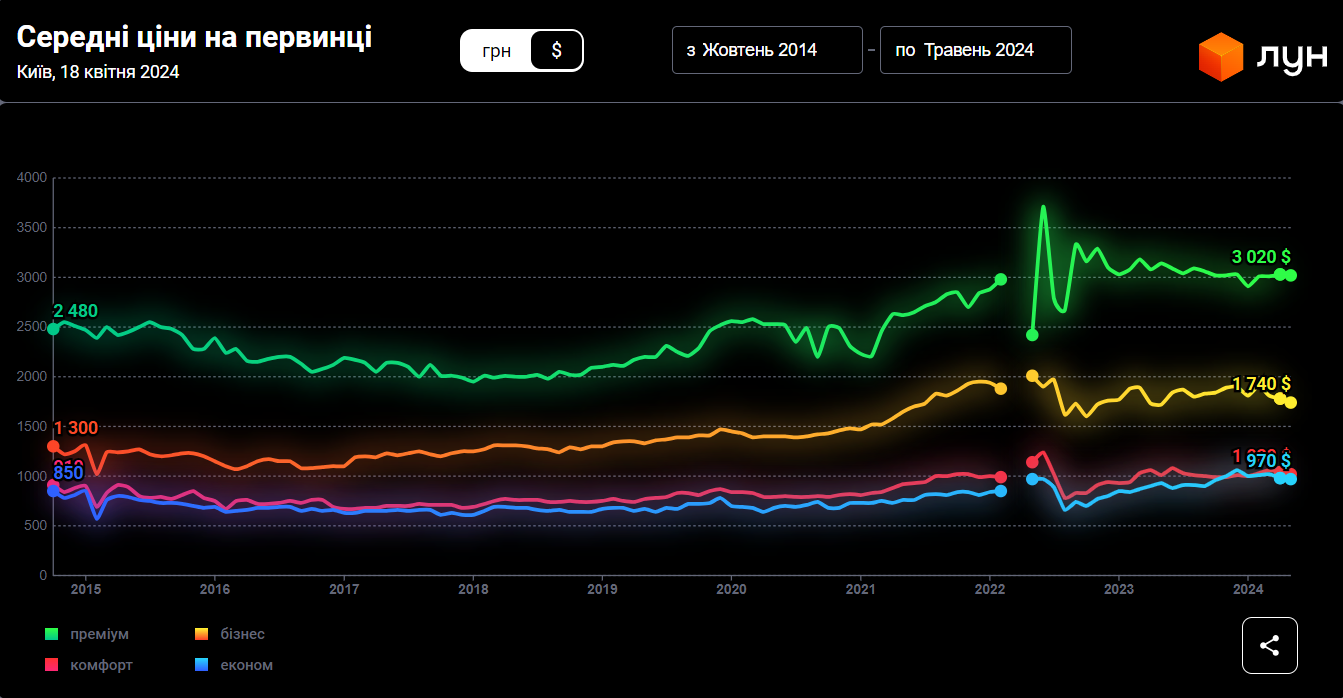Image resolution: width=1343 pixels, height=698 pixels.
Task: Click the orange LUN cube logo
Action: point(1220,57)
